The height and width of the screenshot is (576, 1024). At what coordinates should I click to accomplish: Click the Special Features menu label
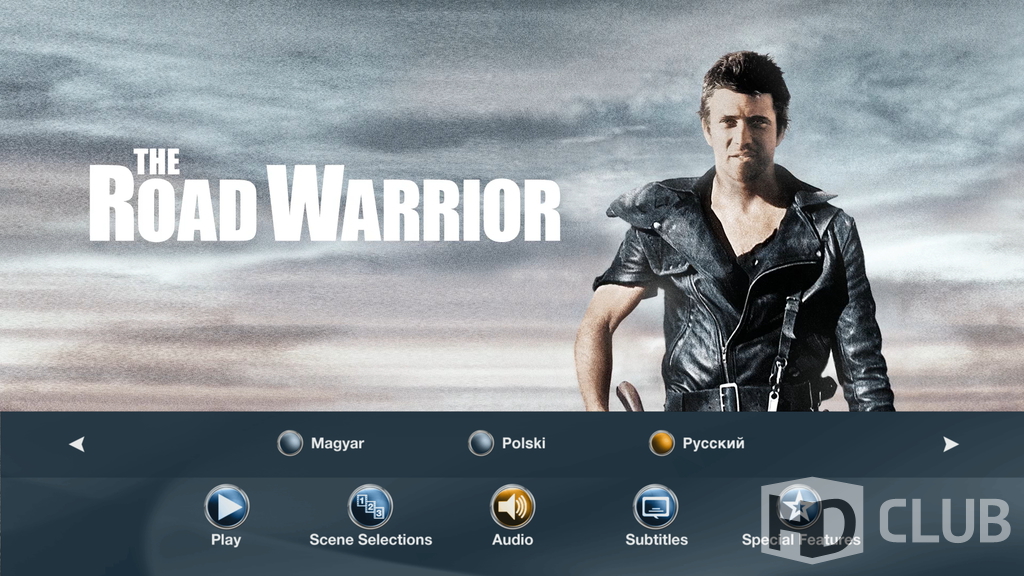click(x=801, y=540)
